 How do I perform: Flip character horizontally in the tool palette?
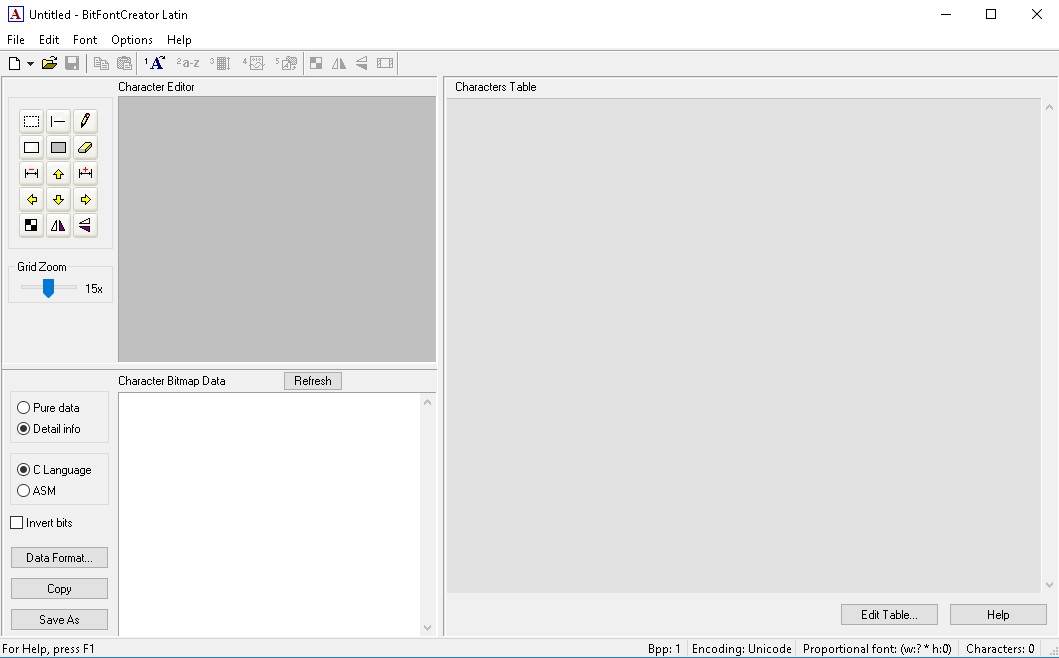pyautogui.click(x=58, y=225)
